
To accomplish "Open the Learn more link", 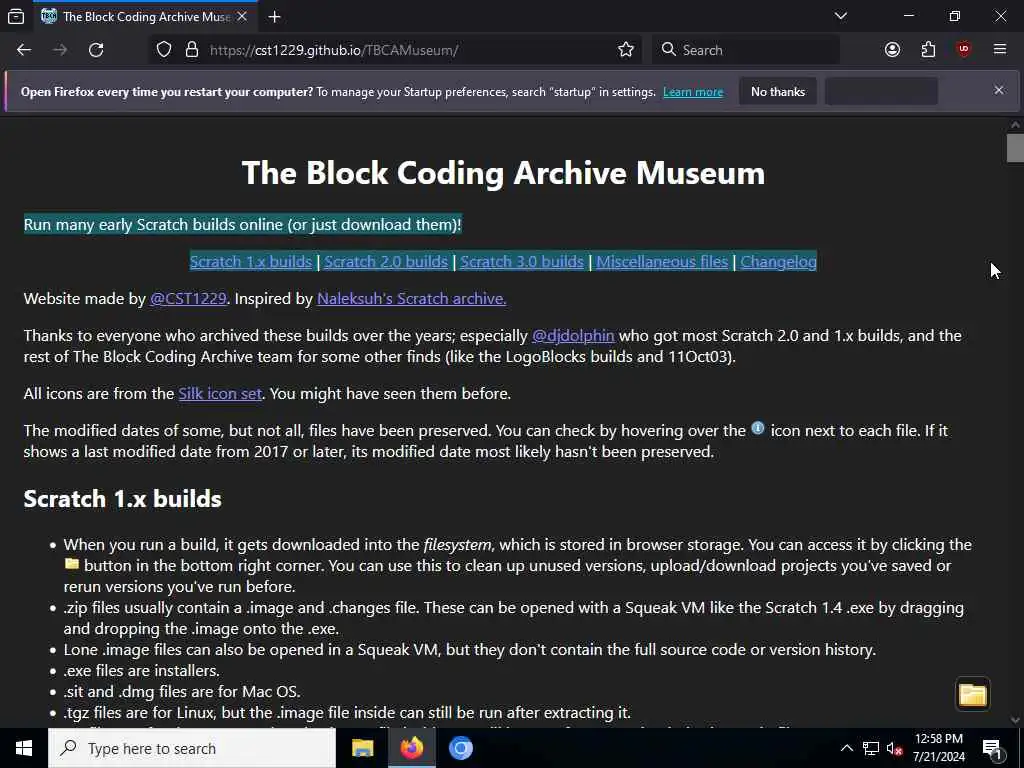I will click(693, 92).
